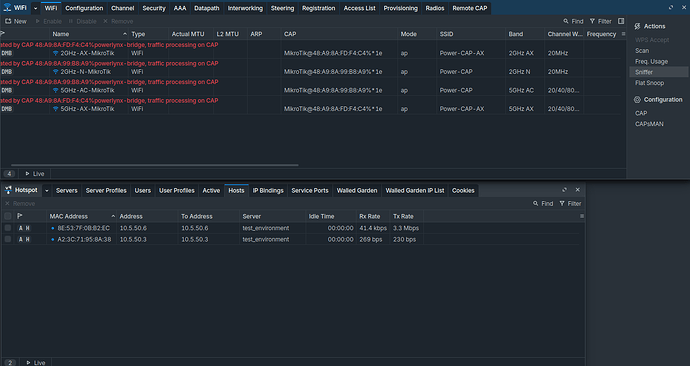Viewport: 690px width, 366px height.
Task: Sort Hotspot hosts by MAC Address
Action: pyautogui.click(x=81, y=216)
